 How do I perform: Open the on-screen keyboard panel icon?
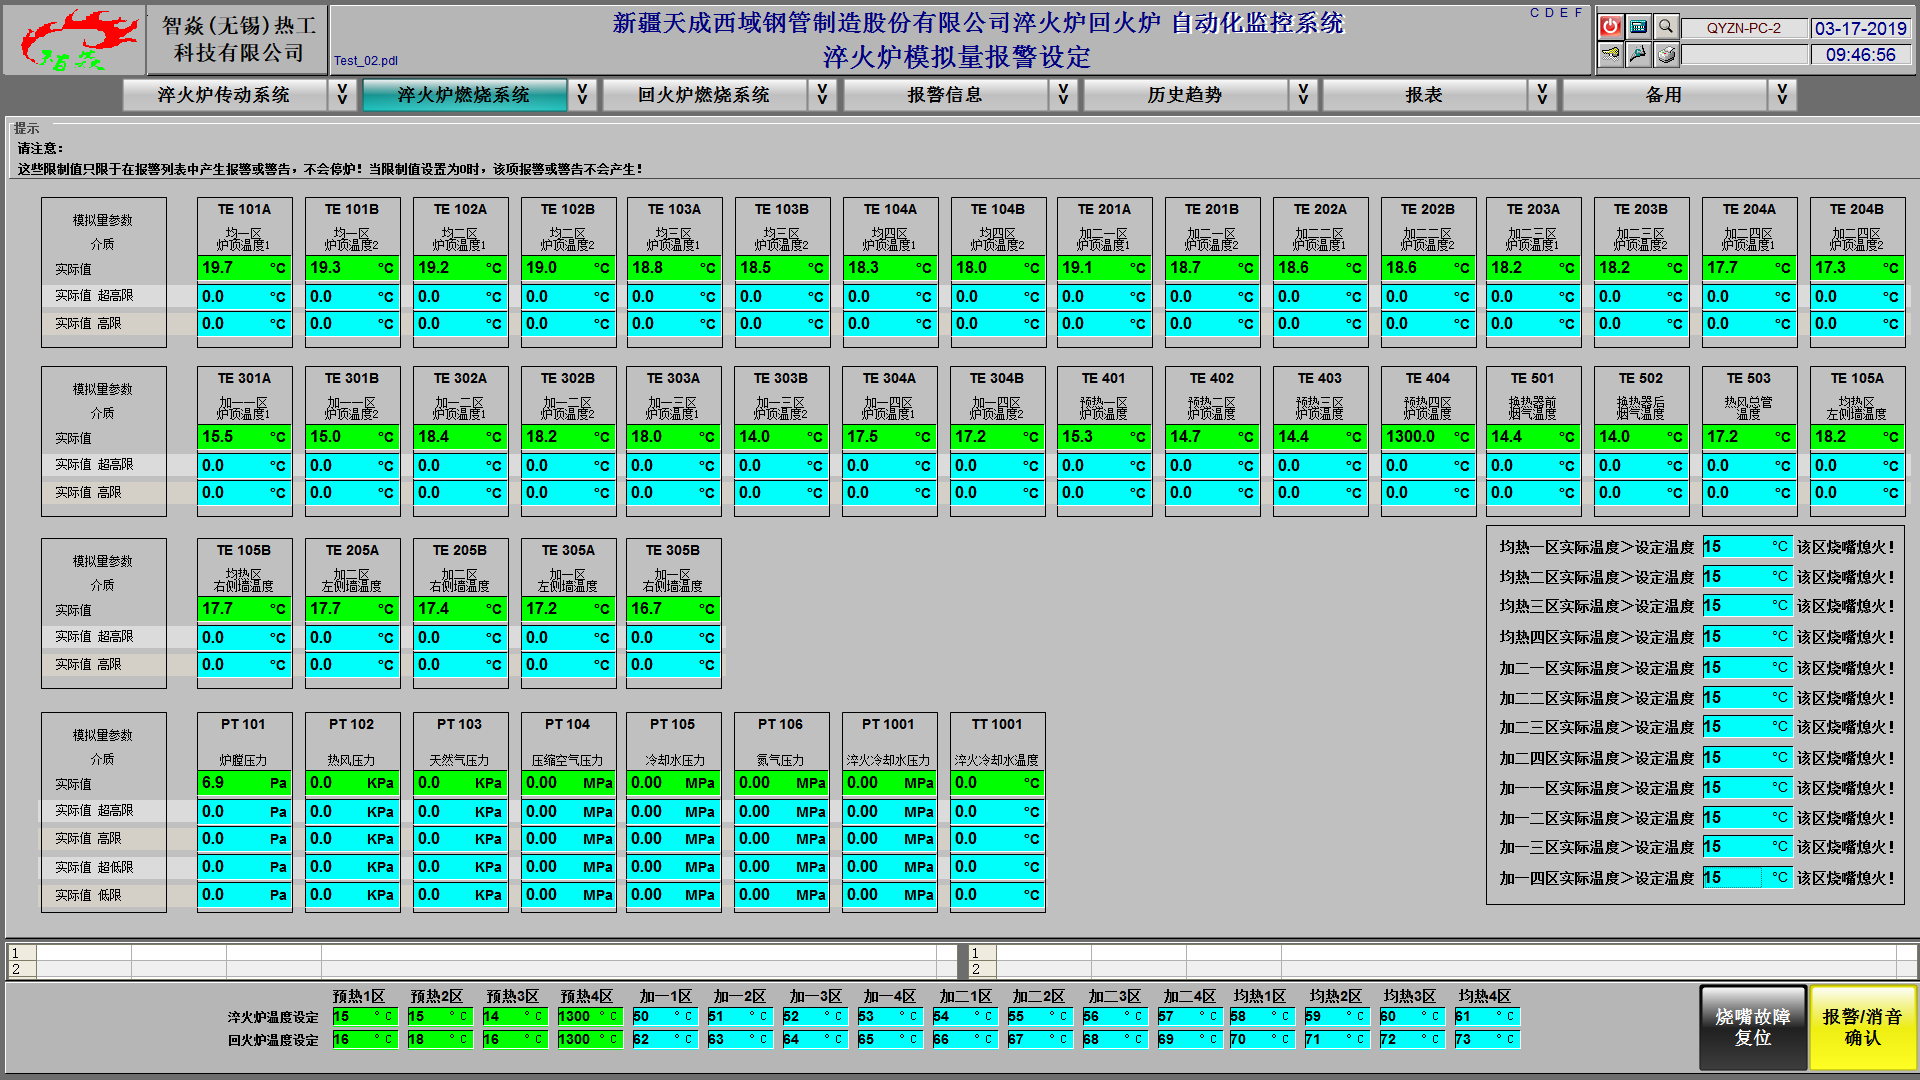click(x=1638, y=27)
